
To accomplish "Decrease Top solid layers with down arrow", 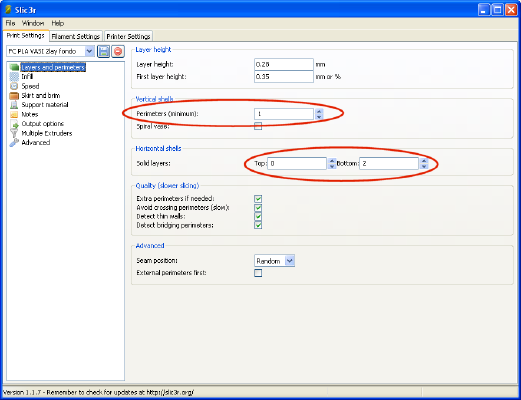I will click(332, 166).
